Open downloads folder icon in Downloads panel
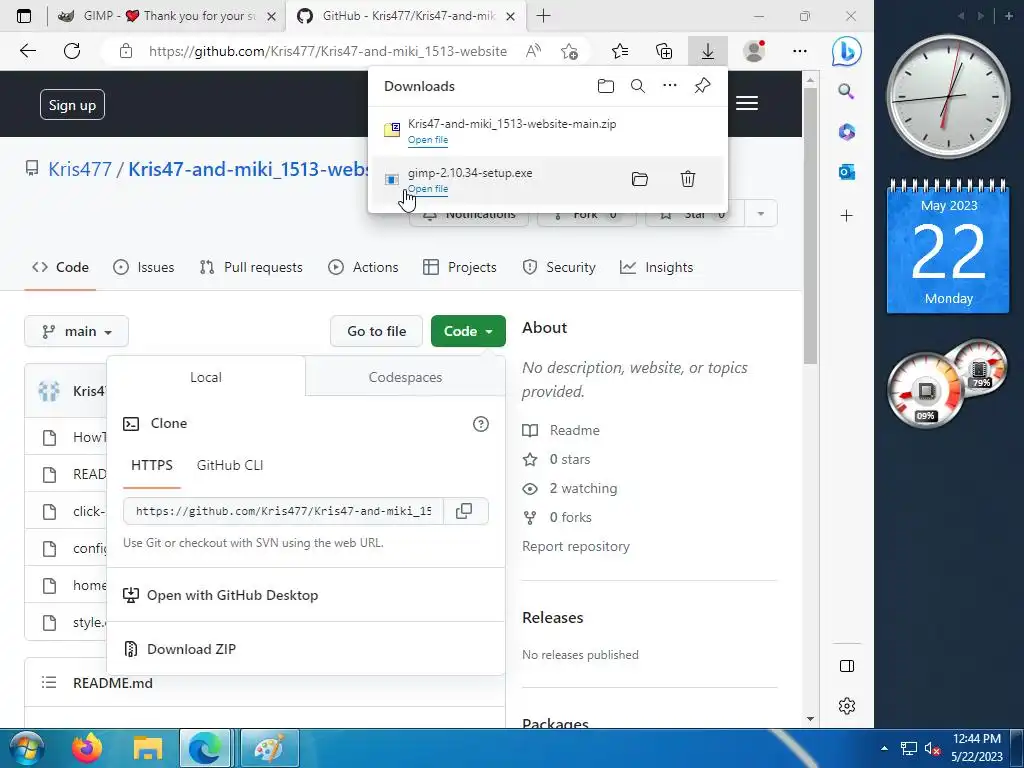The width and height of the screenshot is (1024, 768). pyautogui.click(x=606, y=86)
